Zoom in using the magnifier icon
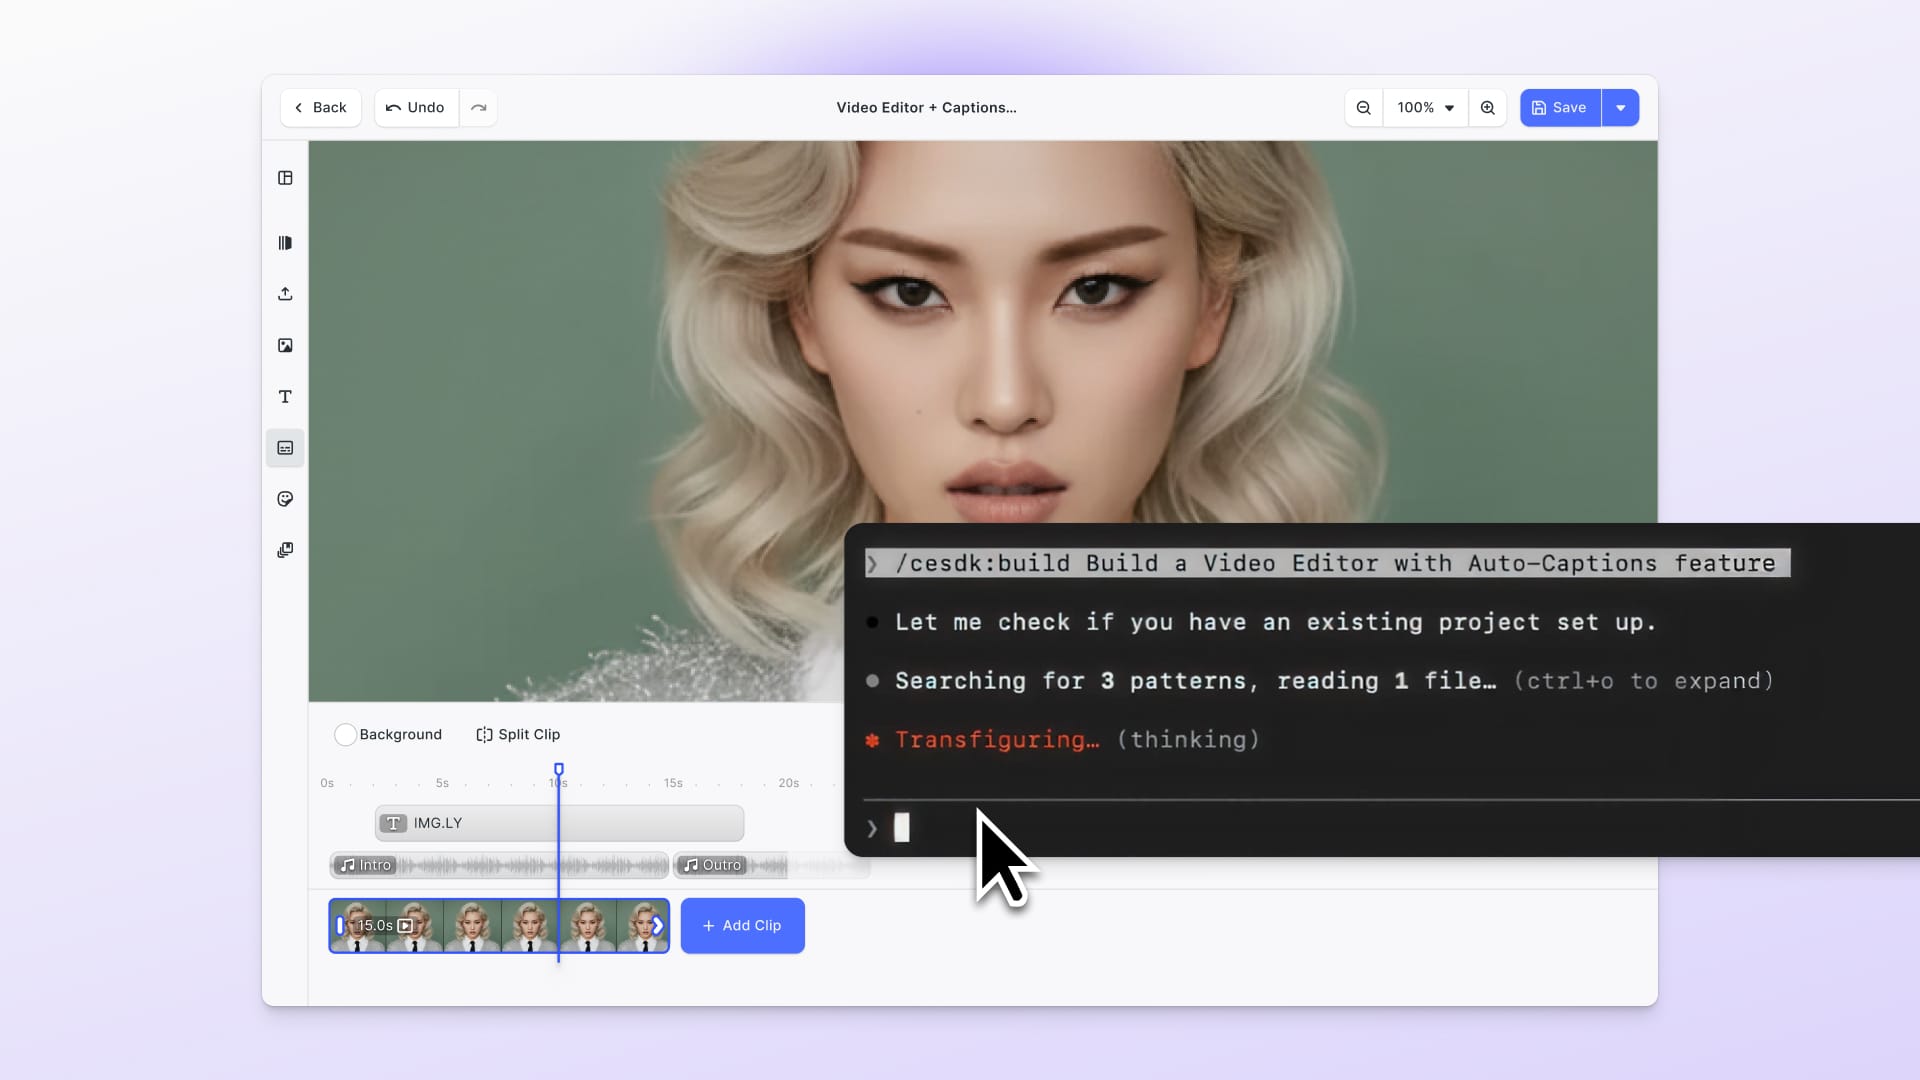This screenshot has width=1920, height=1080. pos(1488,107)
